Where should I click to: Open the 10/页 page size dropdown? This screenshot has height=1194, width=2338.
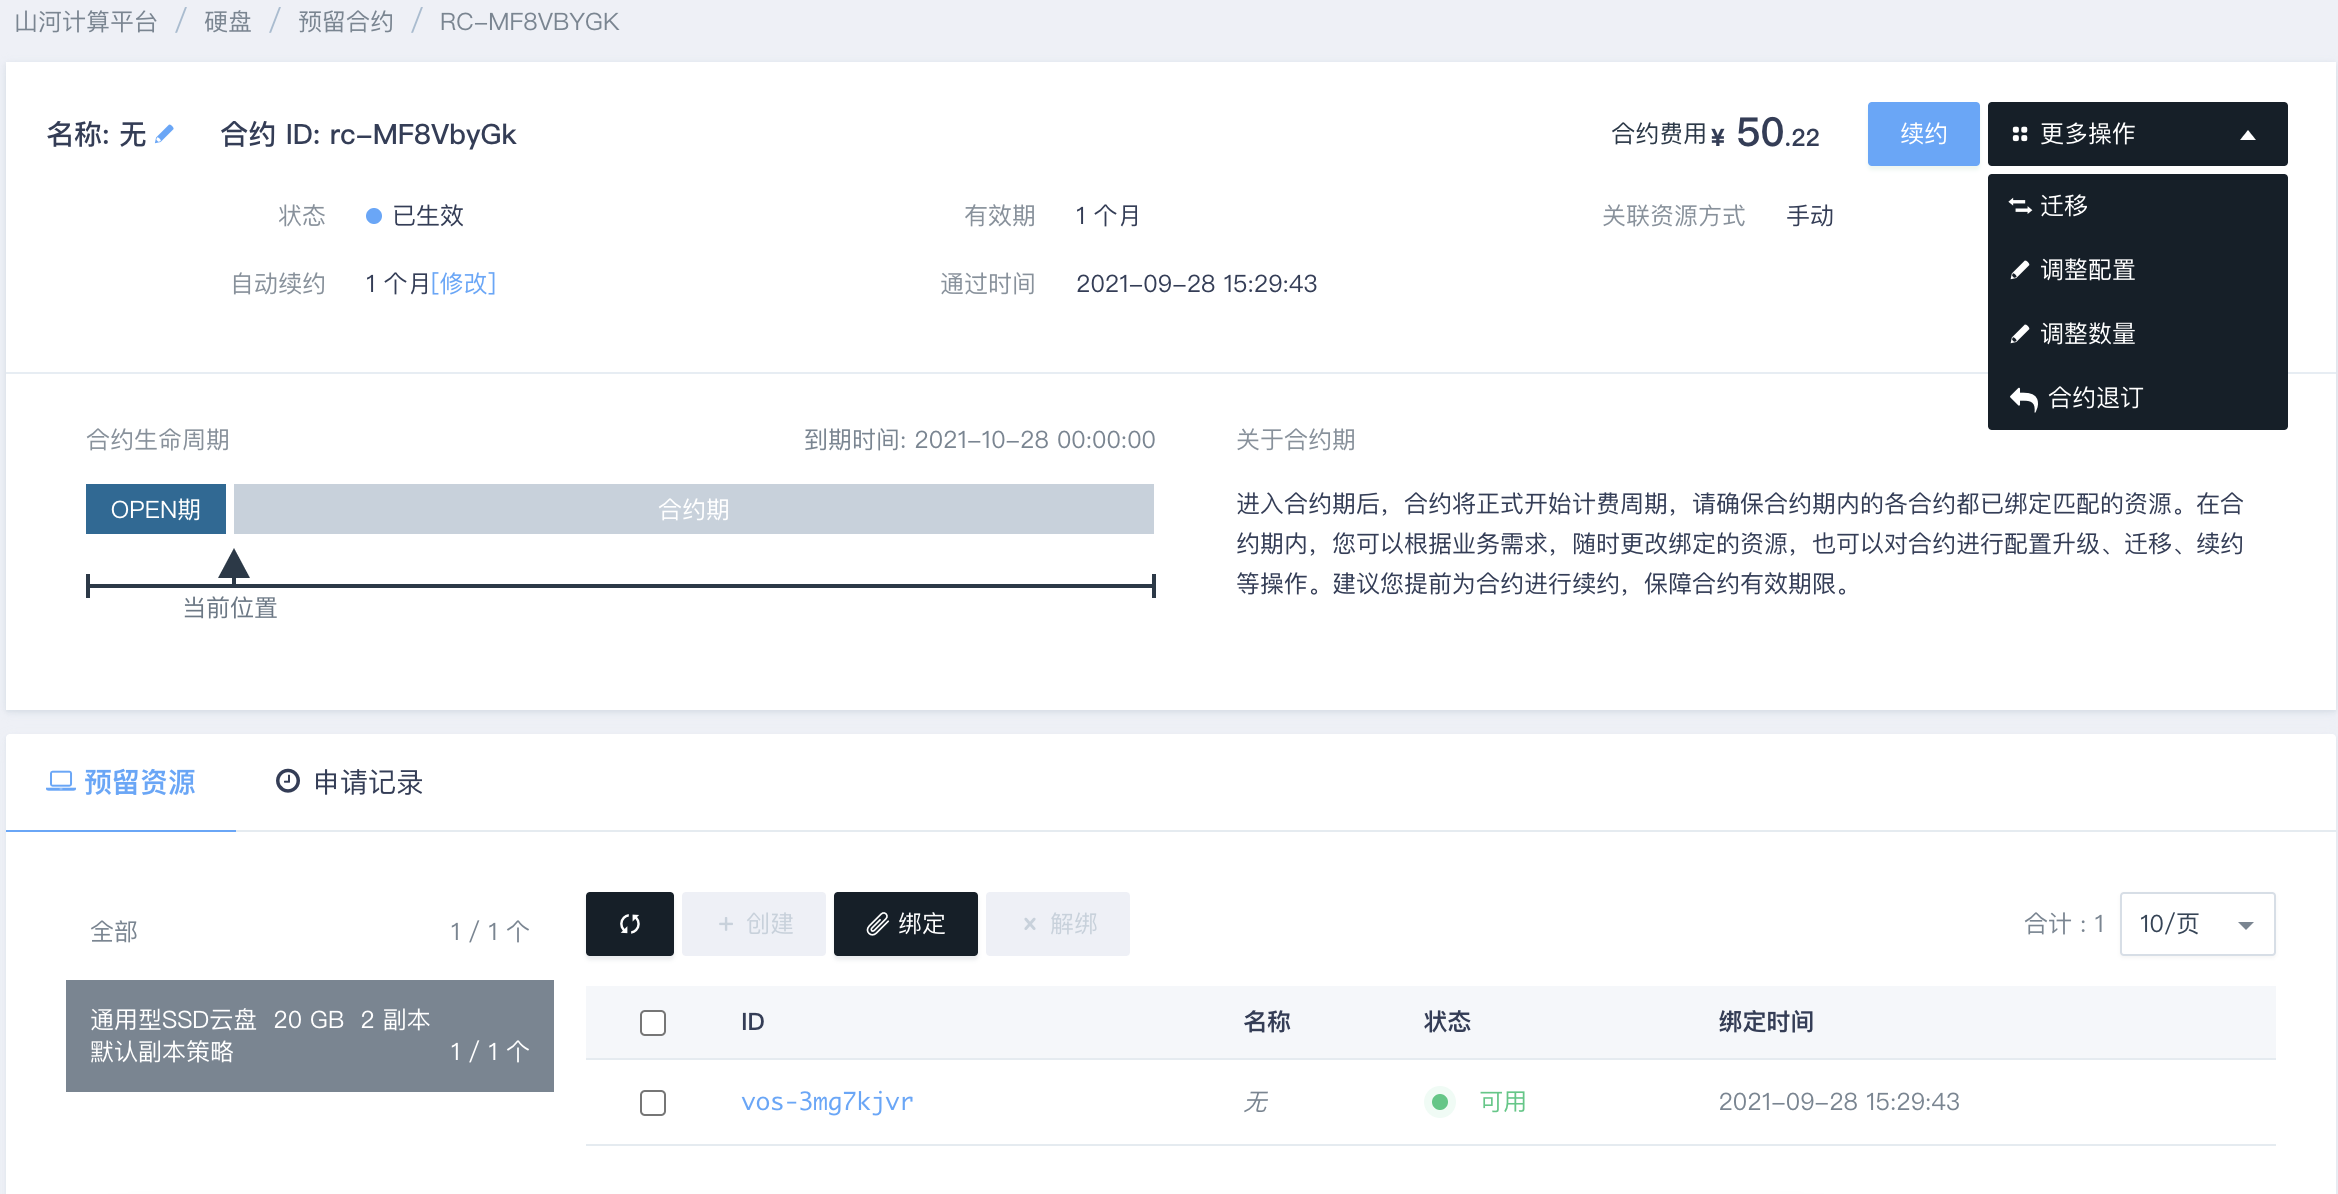pyautogui.click(x=2197, y=924)
